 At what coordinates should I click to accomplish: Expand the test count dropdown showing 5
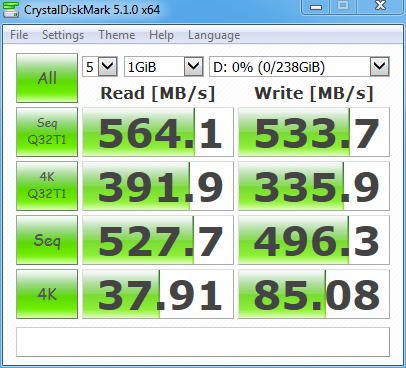pos(108,67)
